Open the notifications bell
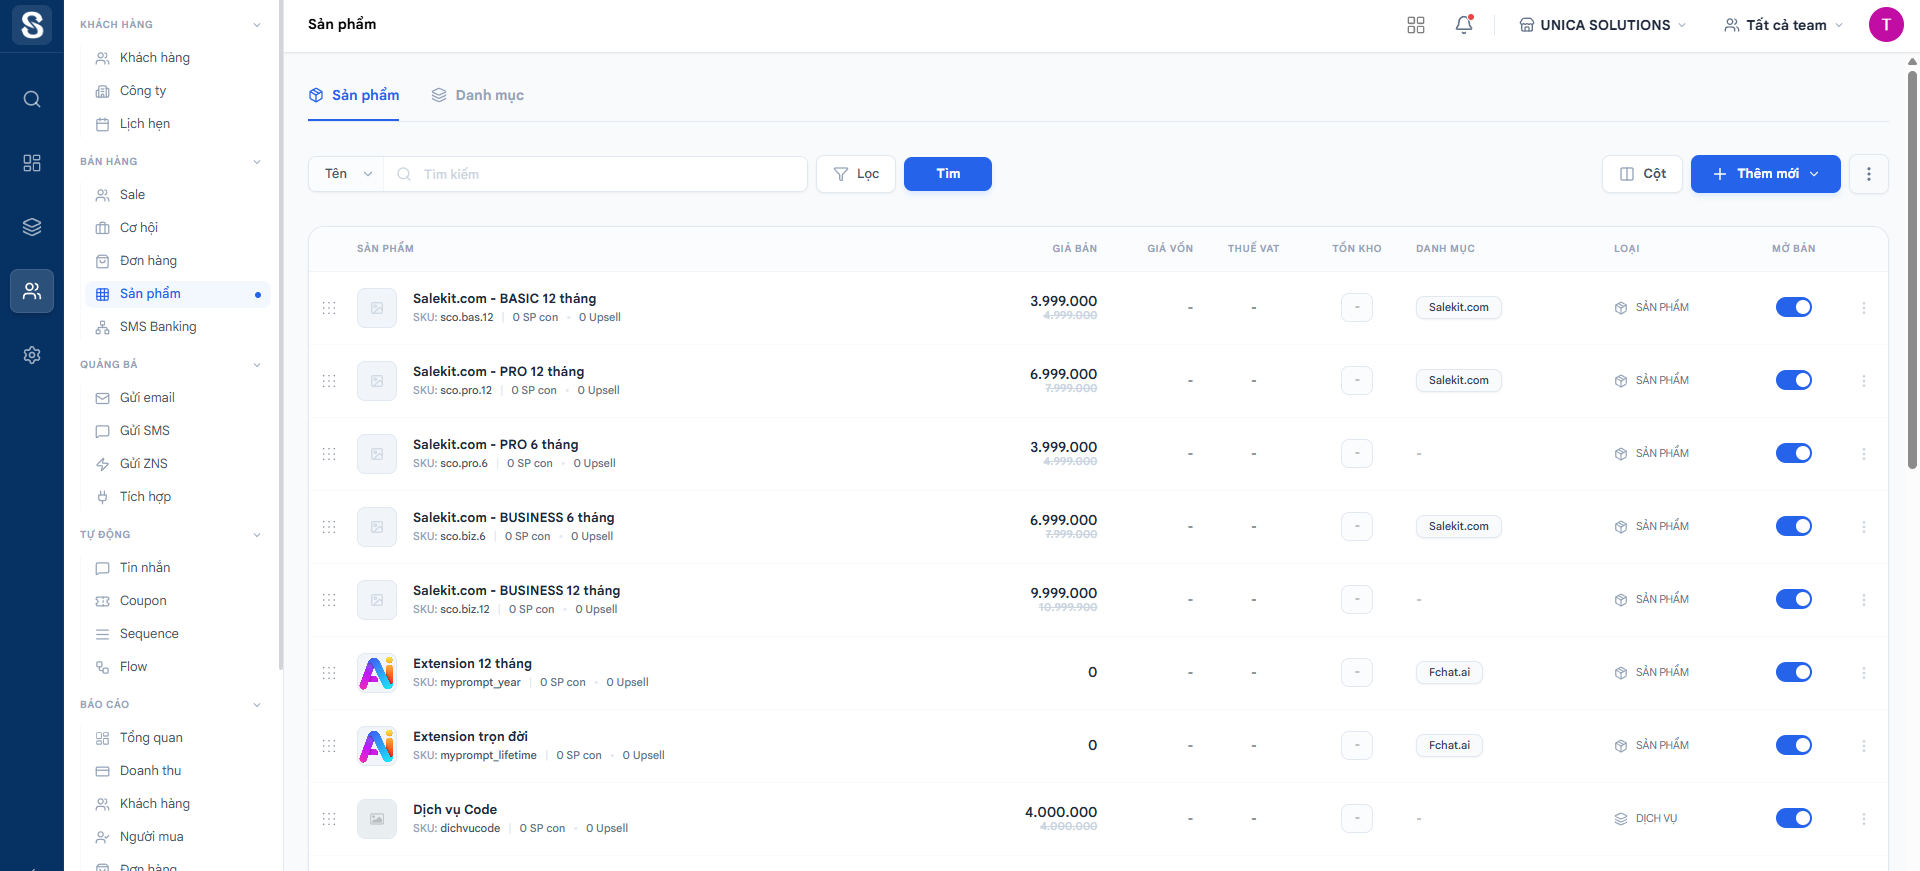The image size is (1920, 871). pos(1464,25)
